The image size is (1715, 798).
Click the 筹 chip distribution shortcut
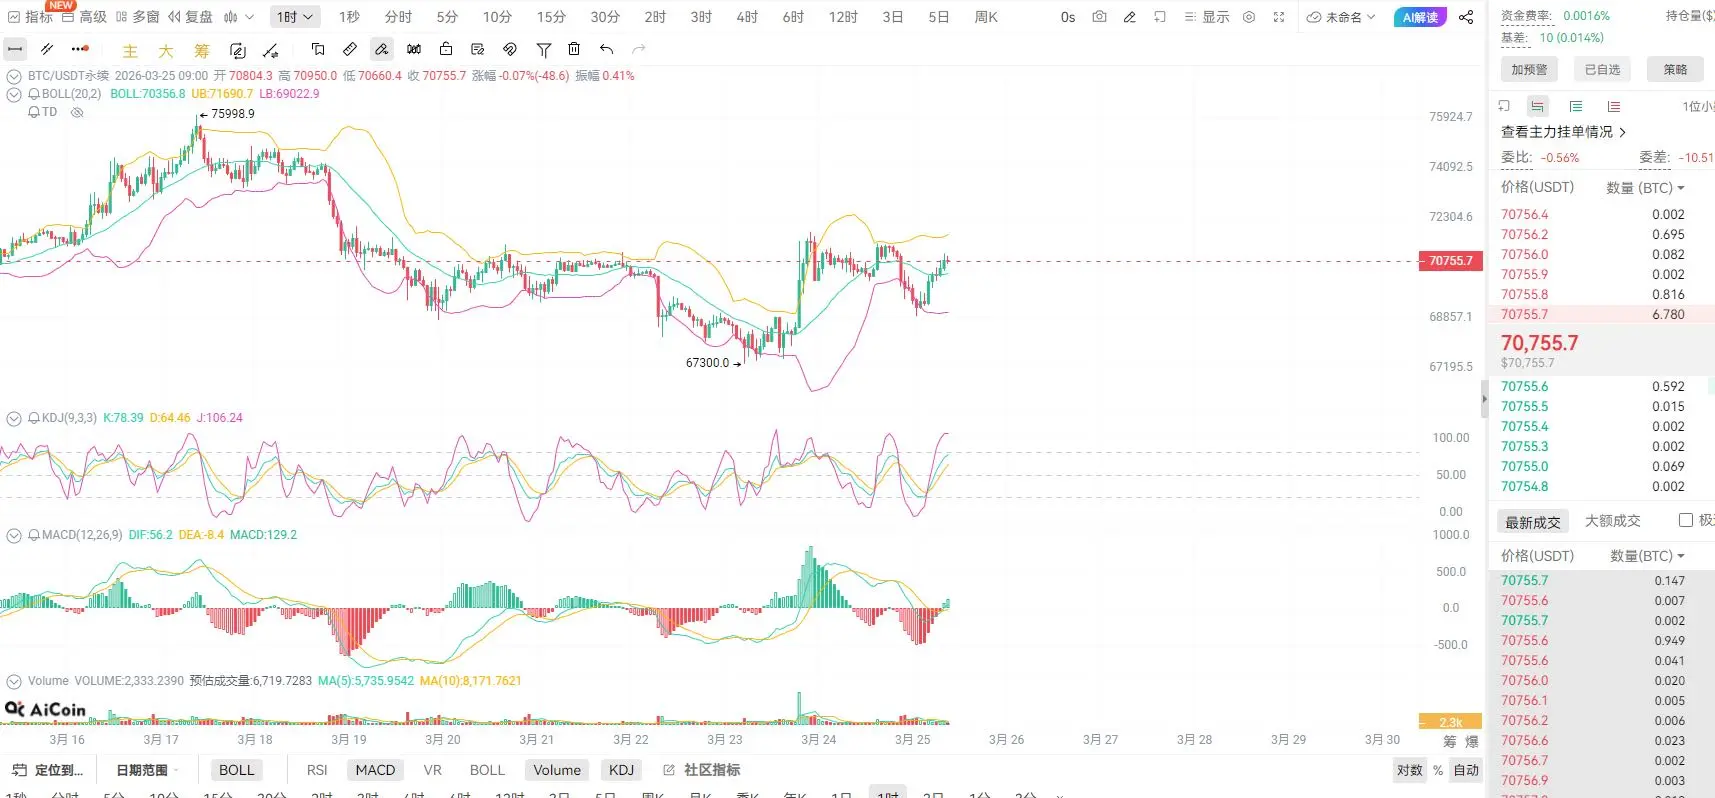(202, 51)
